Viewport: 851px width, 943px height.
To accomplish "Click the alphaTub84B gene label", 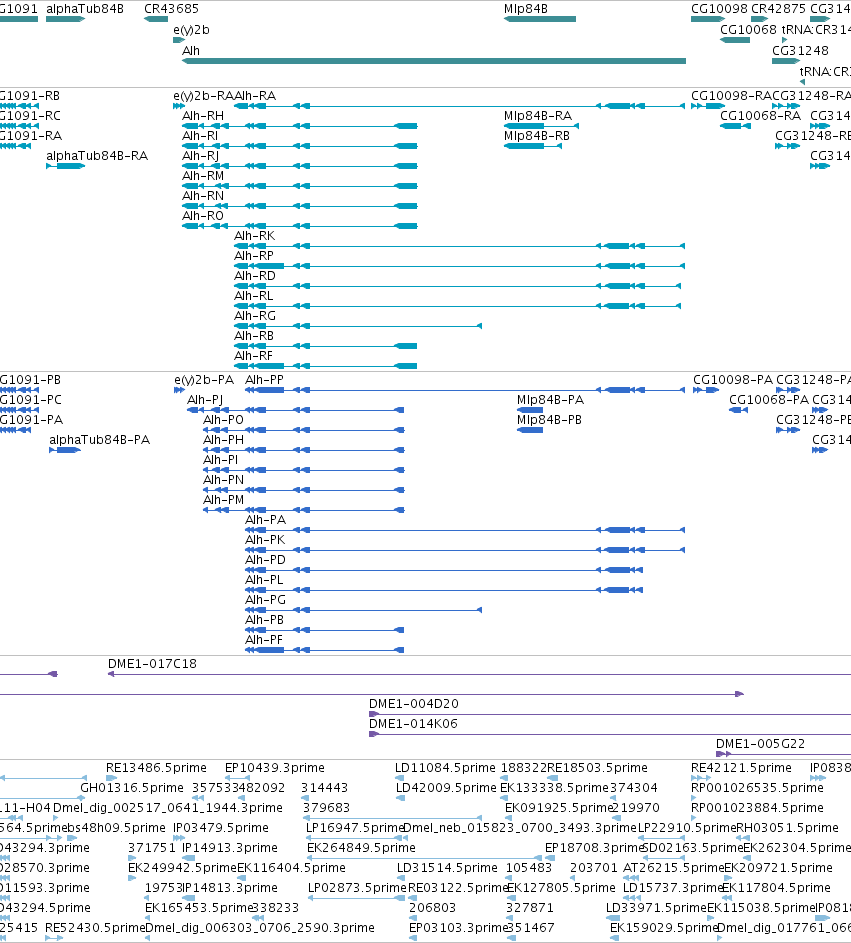I will pyautogui.click(x=85, y=8).
